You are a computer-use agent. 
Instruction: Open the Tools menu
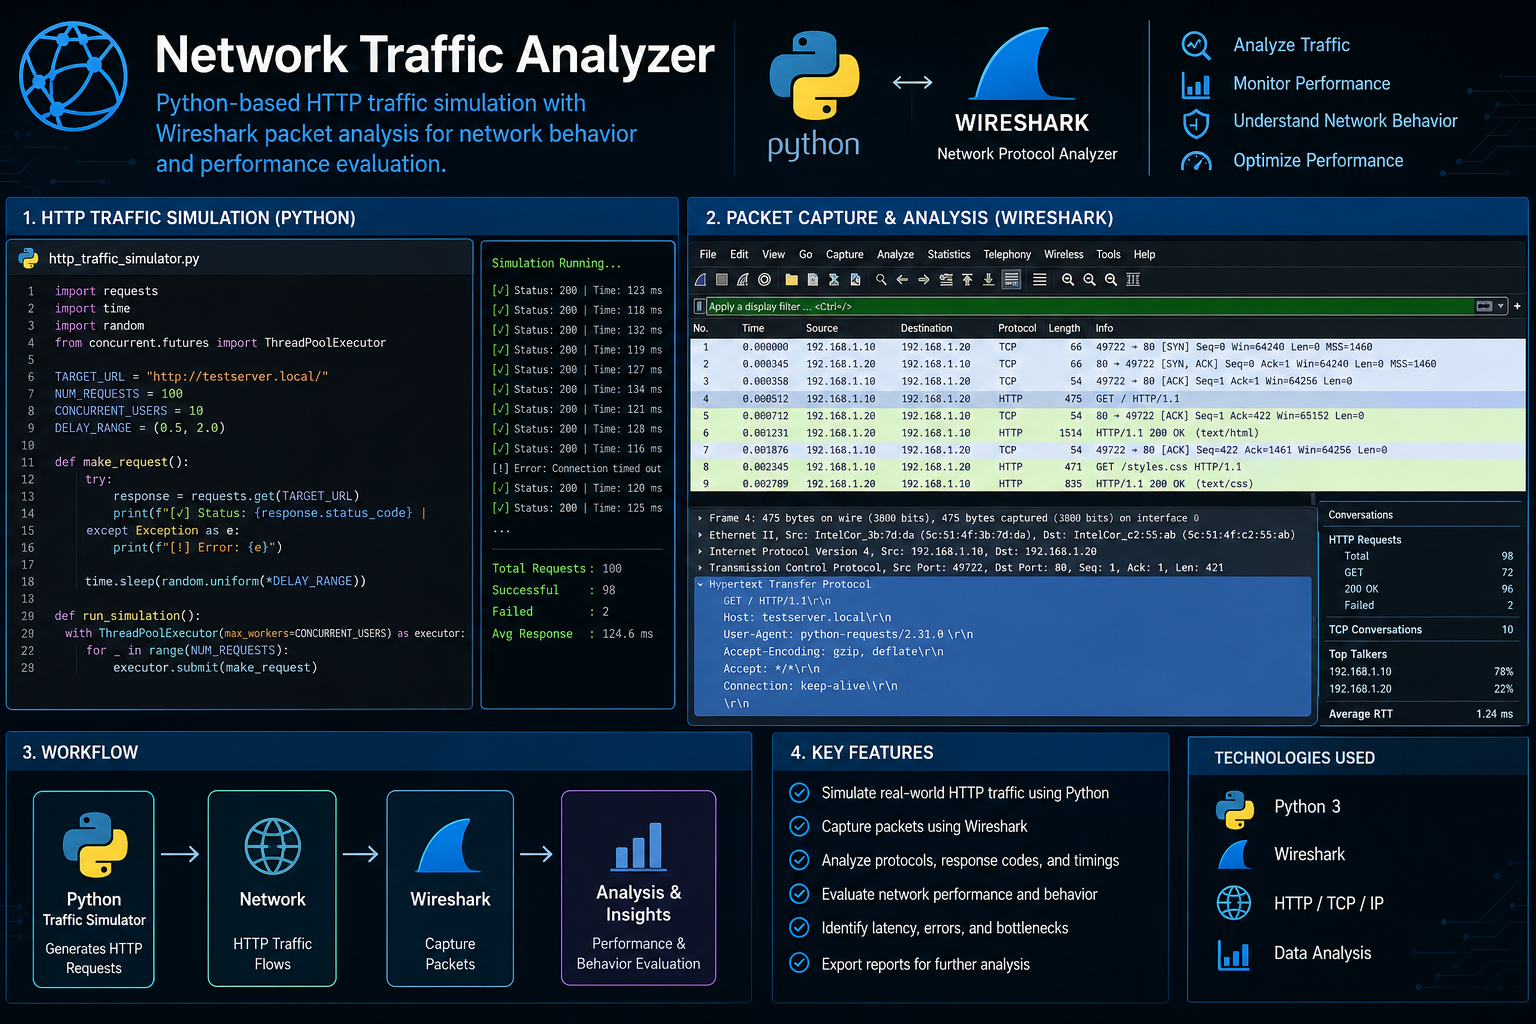pos(1108,254)
